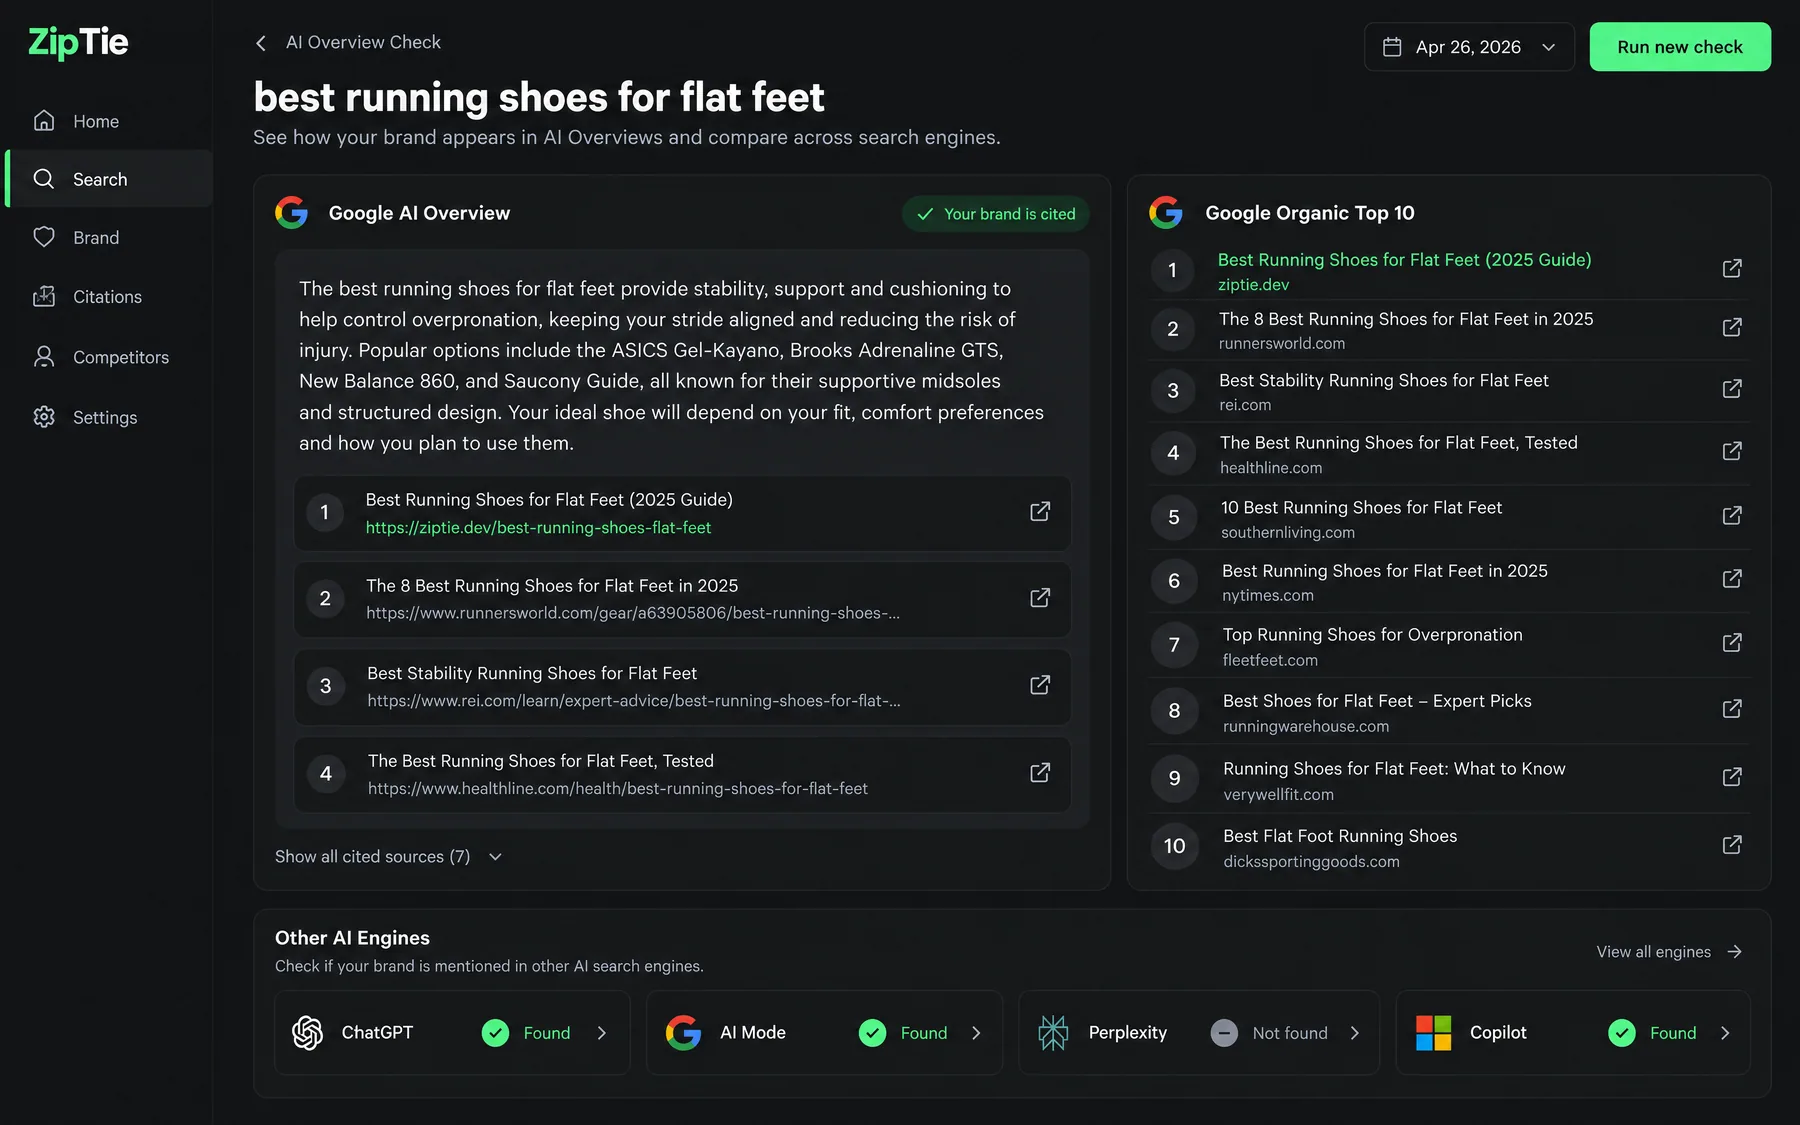Image resolution: width=1800 pixels, height=1125 pixels.
Task: Go back using the arrow beside AI Overview Check
Action: (x=261, y=43)
